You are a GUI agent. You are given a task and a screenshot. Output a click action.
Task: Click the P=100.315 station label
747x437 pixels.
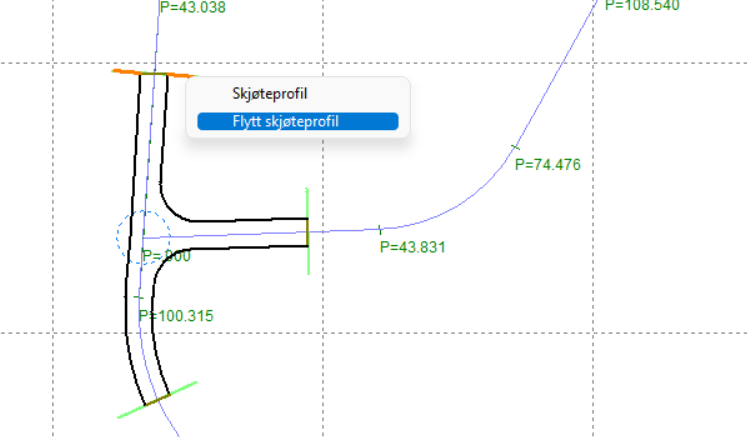click(176, 316)
